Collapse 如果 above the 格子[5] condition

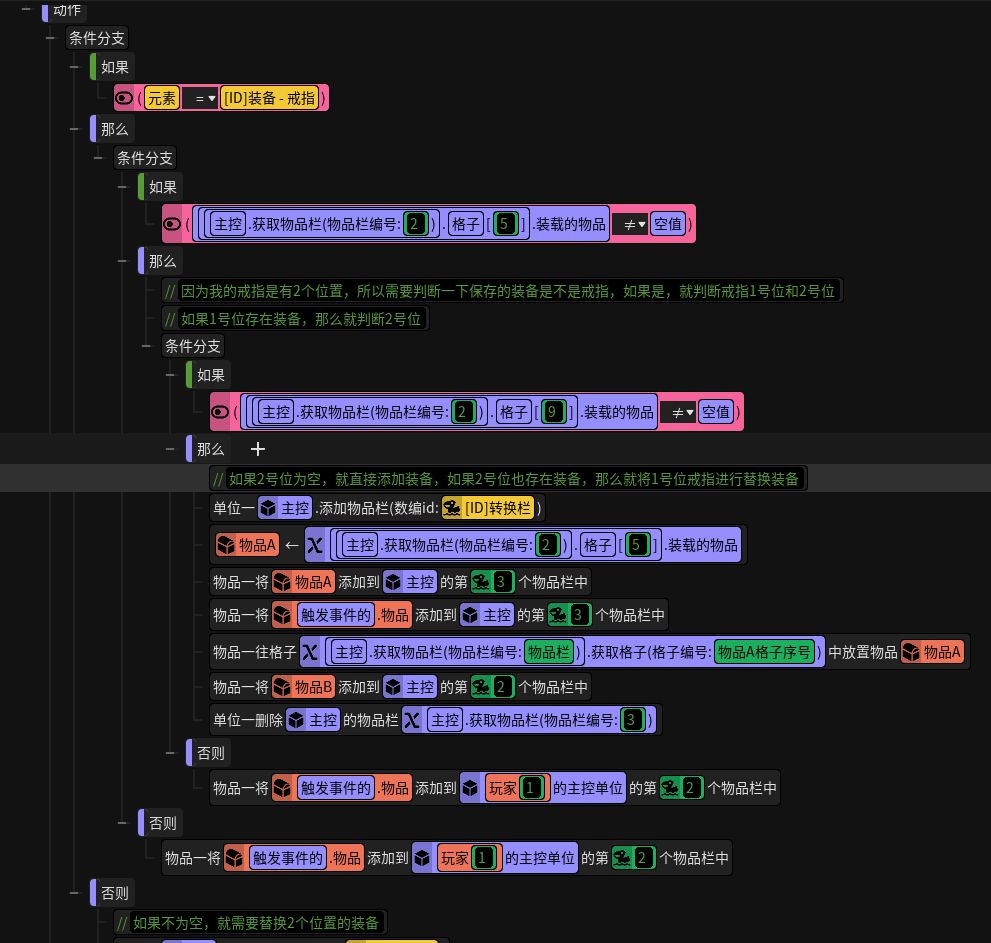click(x=123, y=187)
